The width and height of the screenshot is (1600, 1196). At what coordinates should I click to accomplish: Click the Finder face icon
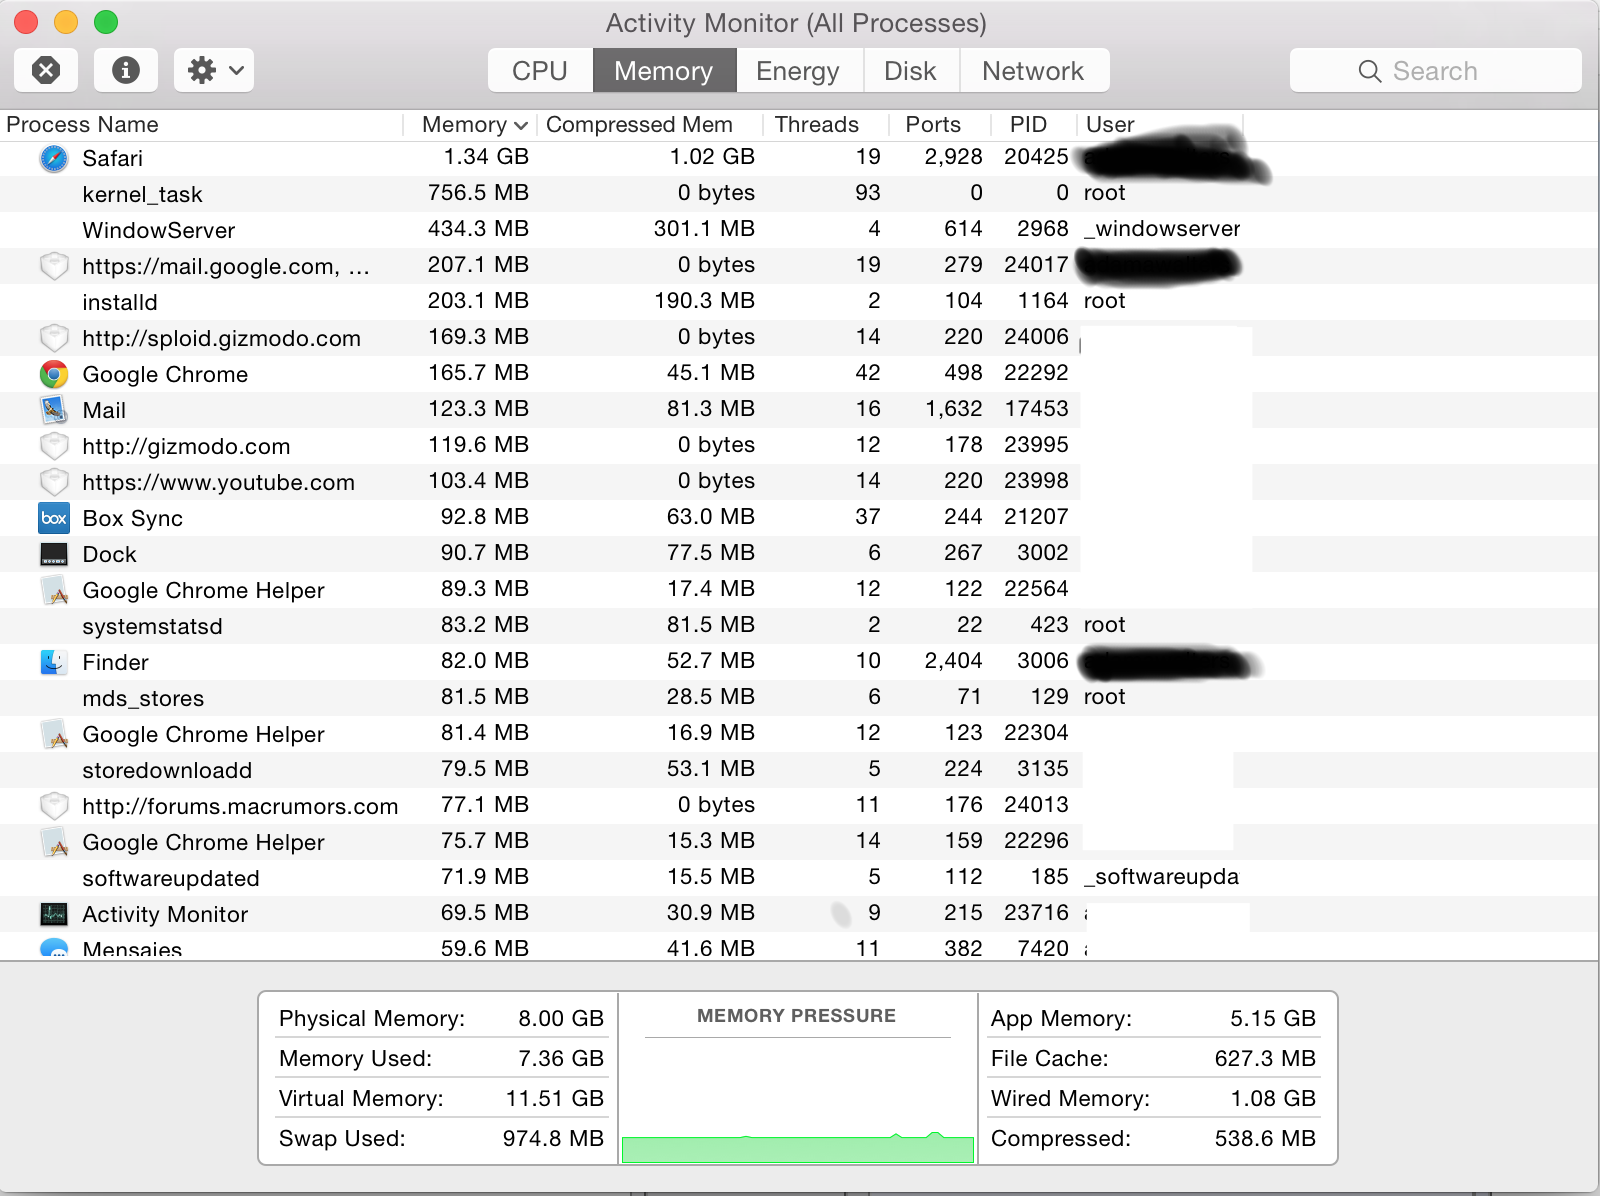coord(54,662)
